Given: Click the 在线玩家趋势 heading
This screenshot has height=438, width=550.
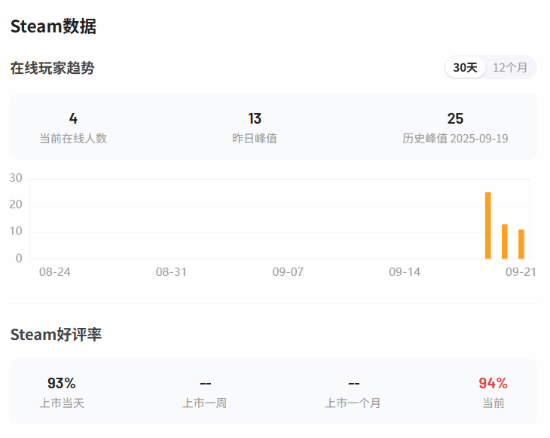Looking at the screenshot, I should click(52, 68).
